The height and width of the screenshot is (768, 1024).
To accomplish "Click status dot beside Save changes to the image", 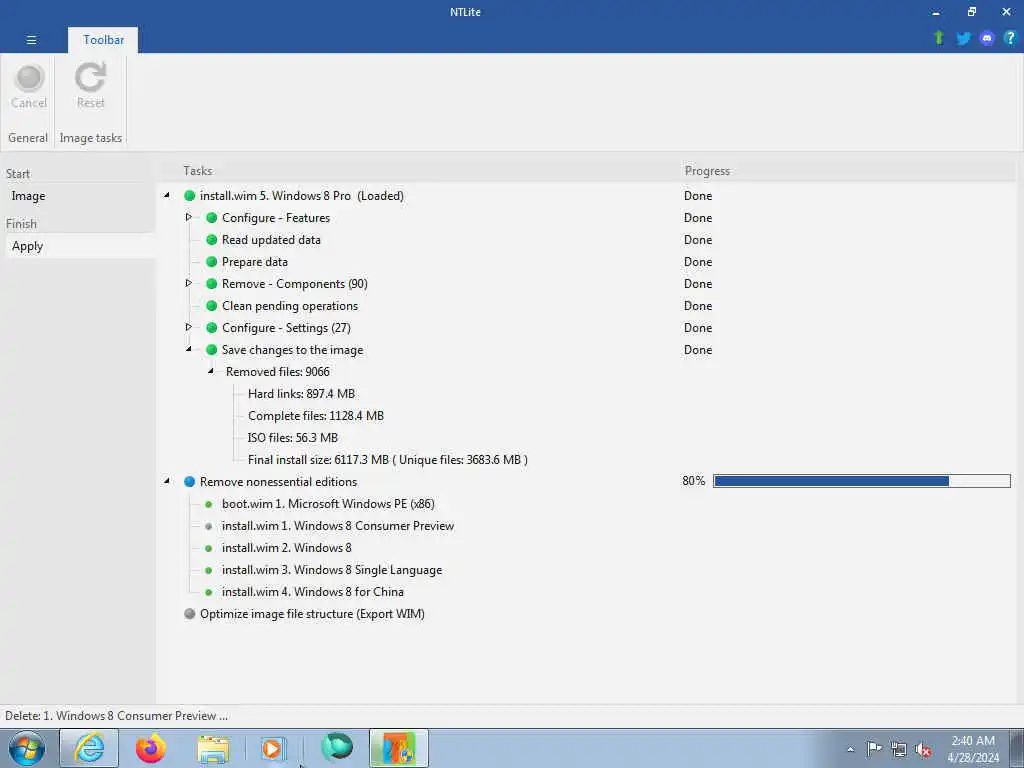I will point(212,349).
